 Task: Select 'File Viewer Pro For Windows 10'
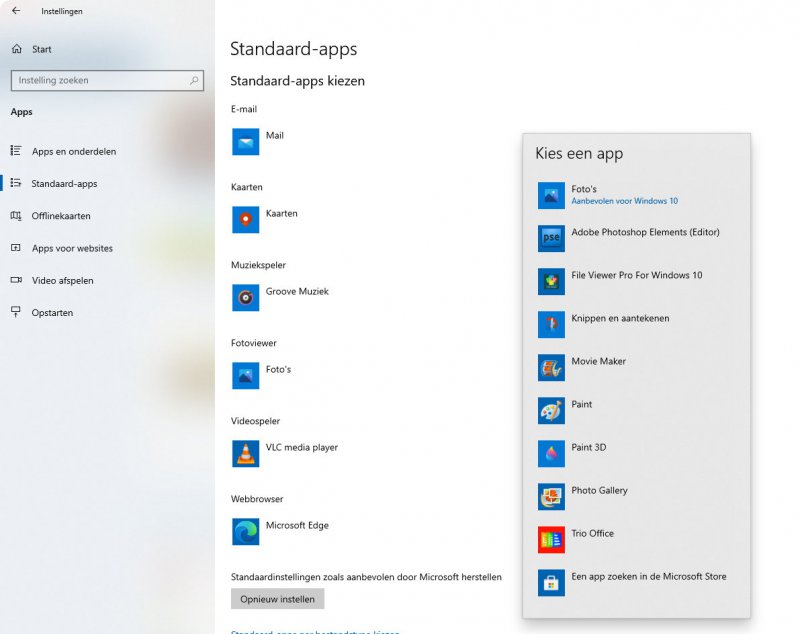coord(637,275)
